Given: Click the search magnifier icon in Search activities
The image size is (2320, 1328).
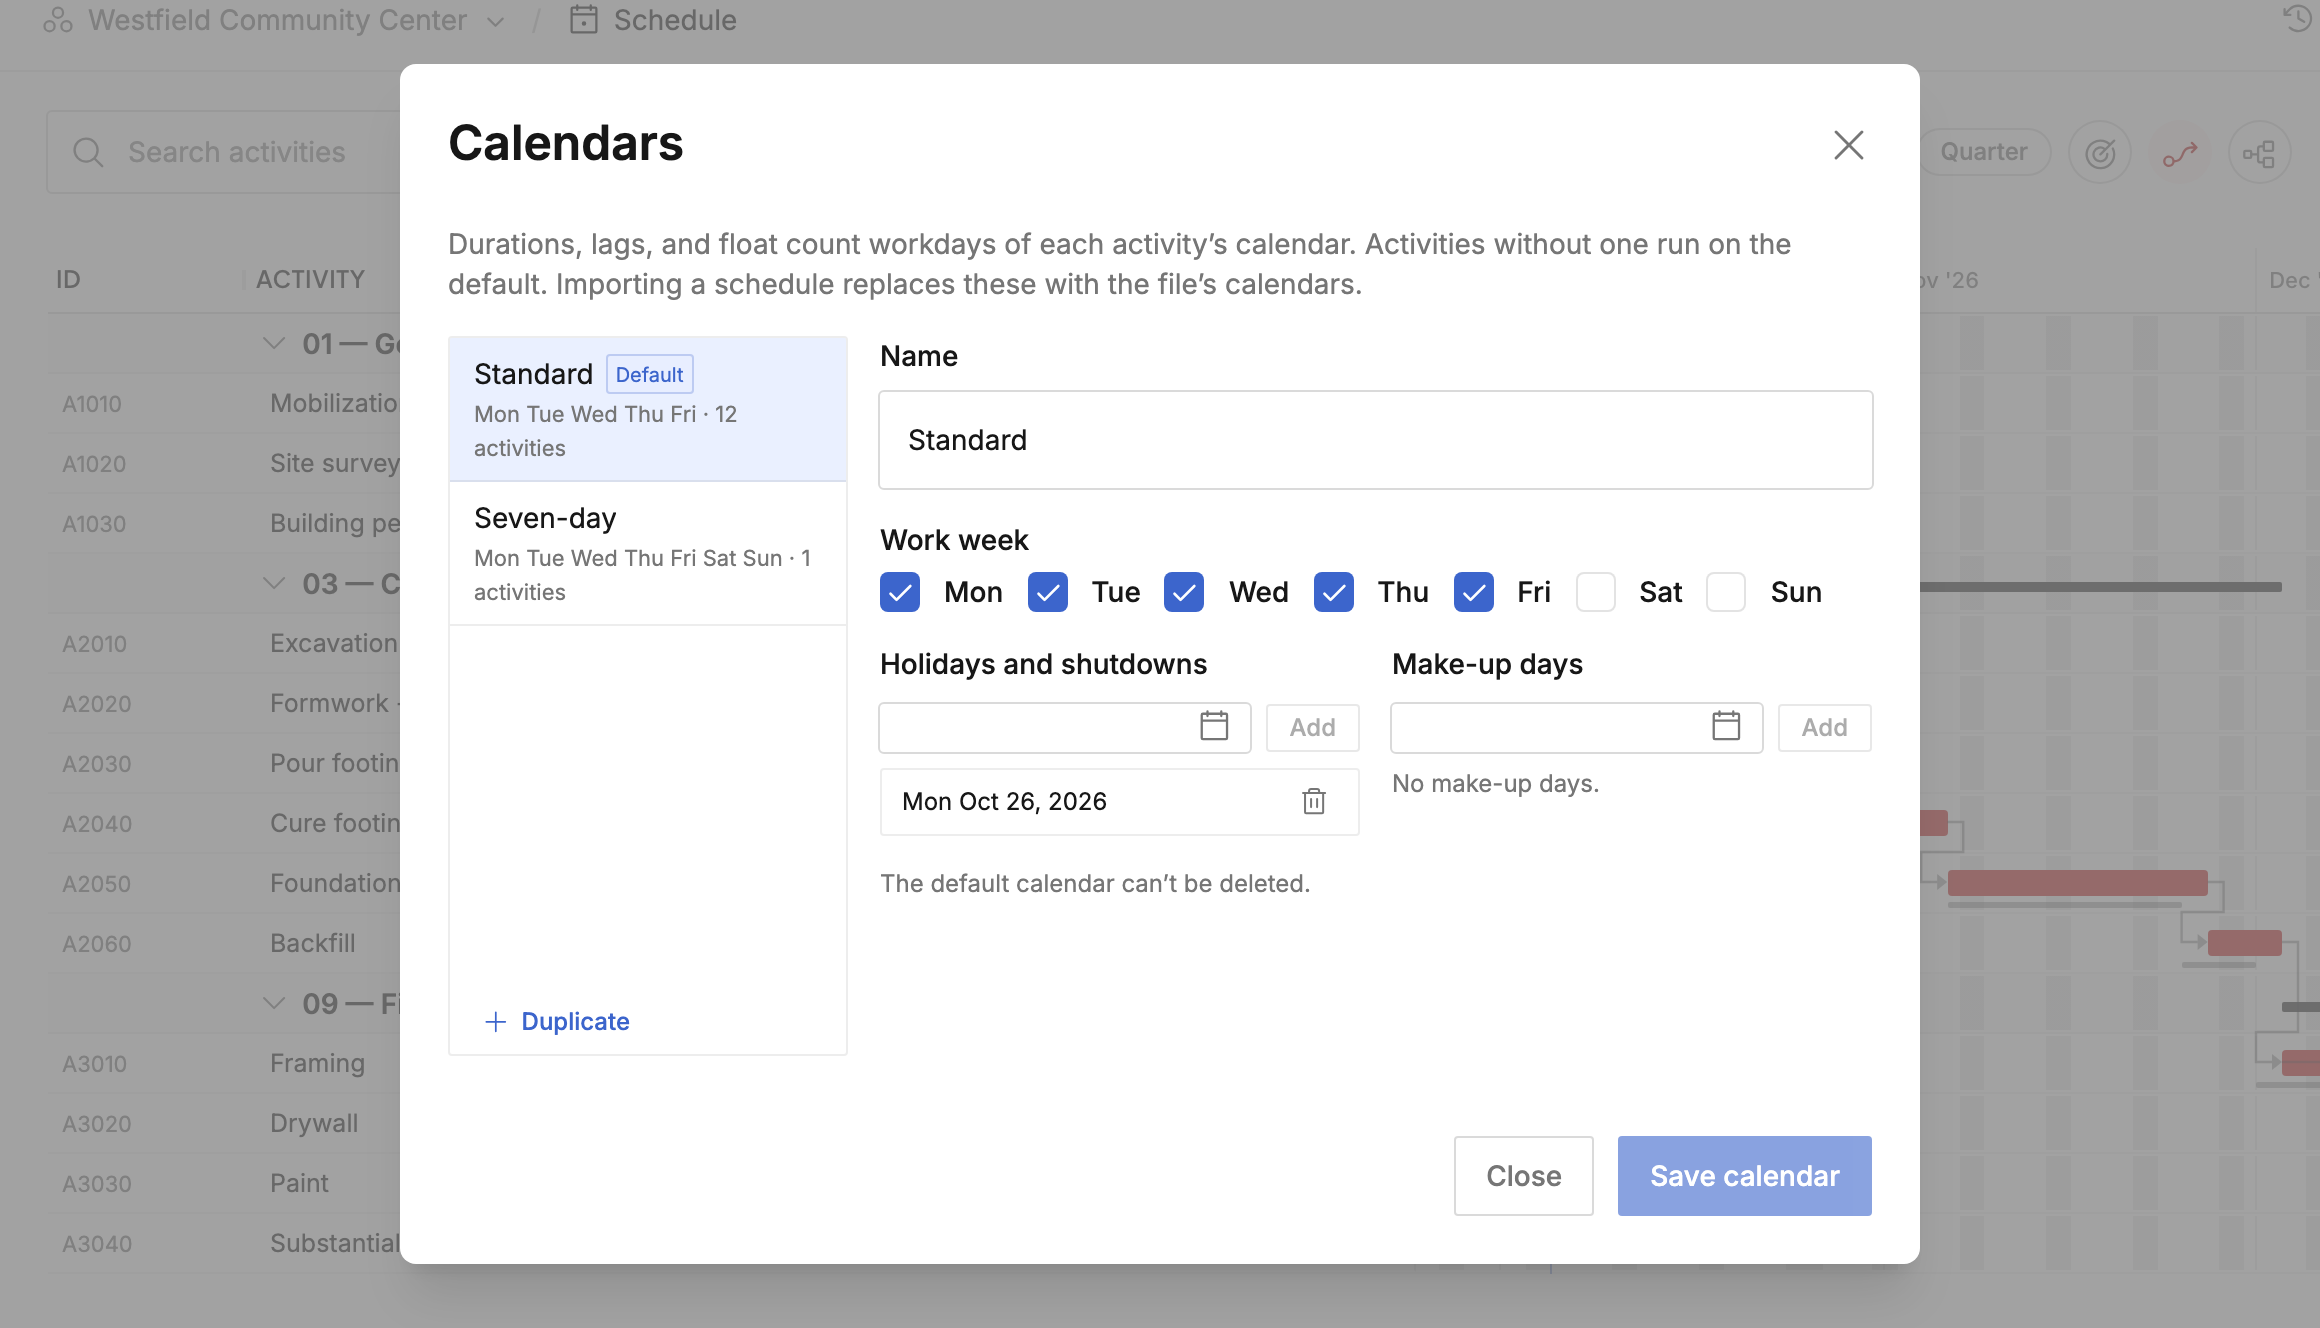Looking at the screenshot, I should pos(88,152).
